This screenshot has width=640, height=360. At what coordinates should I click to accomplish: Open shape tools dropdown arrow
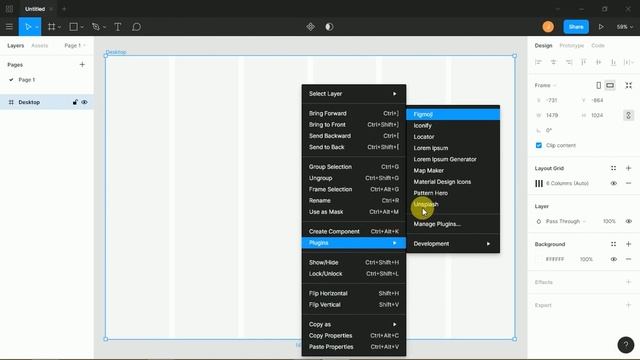[x=82, y=27]
